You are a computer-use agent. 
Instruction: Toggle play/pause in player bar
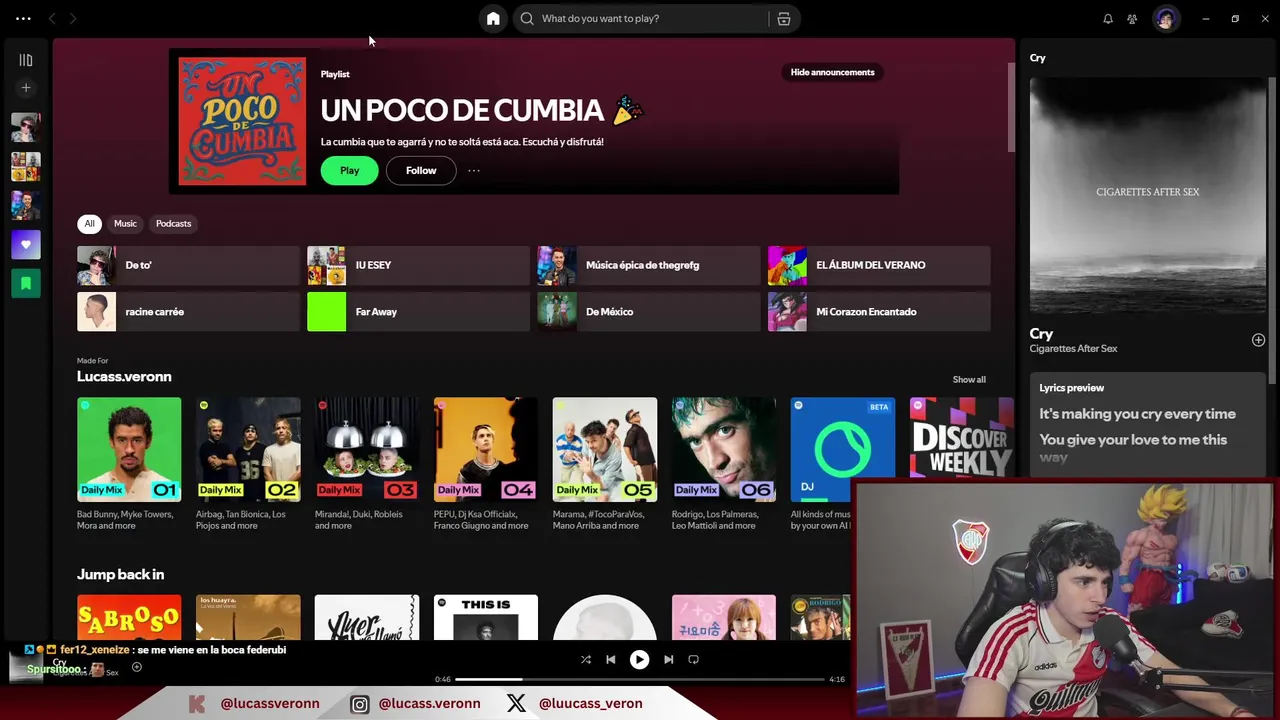(639, 659)
